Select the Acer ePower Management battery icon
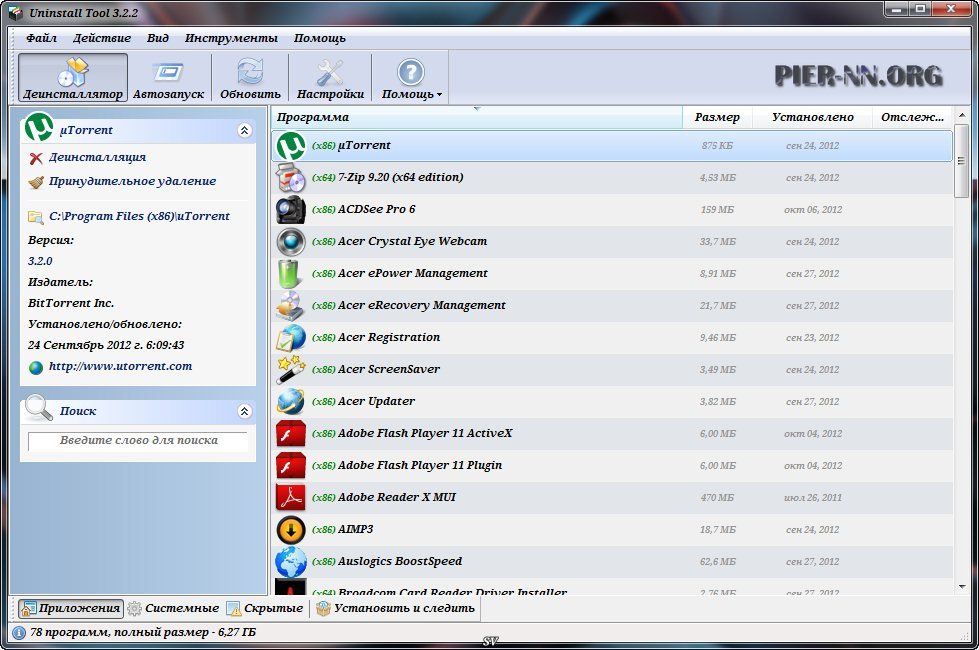979x650 pixels. coord(291,273)
